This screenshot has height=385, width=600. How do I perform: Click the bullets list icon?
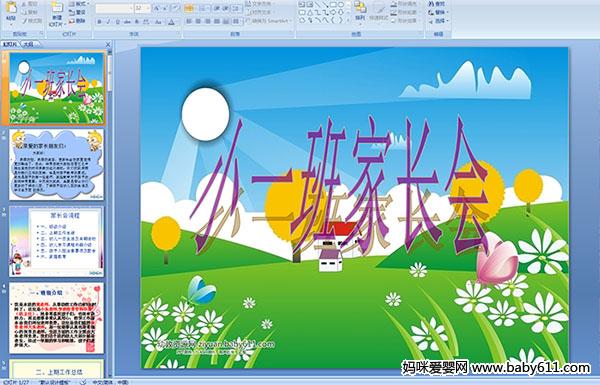coord(189,8)
